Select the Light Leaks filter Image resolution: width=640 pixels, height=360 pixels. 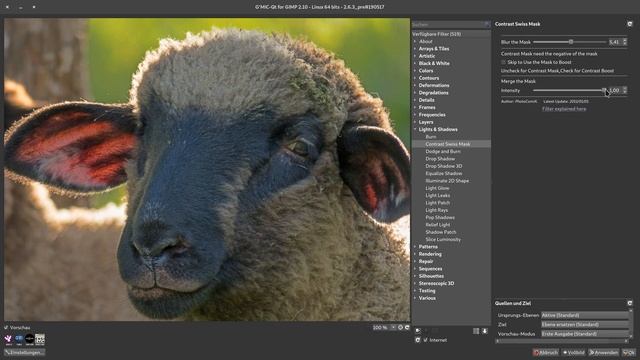coord(438,196)
